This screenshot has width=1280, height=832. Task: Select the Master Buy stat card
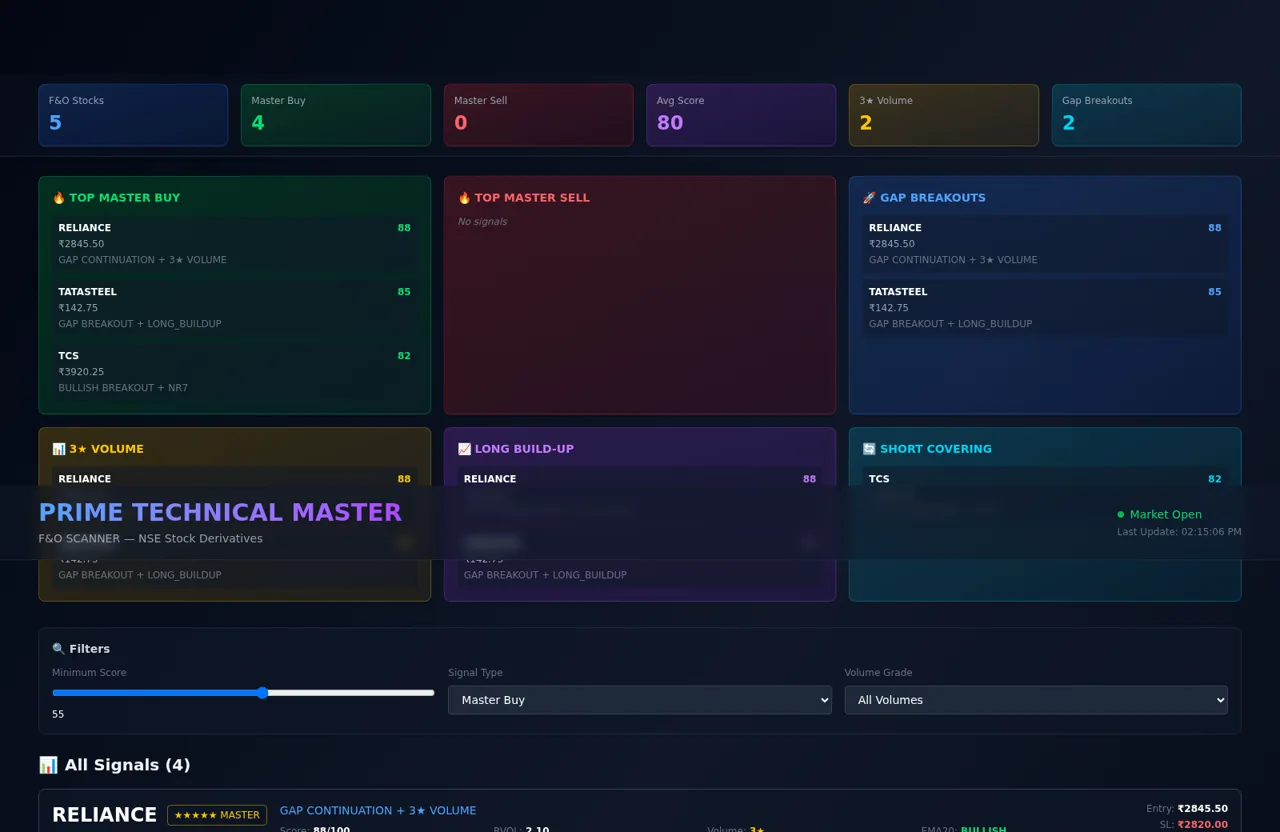pyautogui.click(x=336, y=115)
